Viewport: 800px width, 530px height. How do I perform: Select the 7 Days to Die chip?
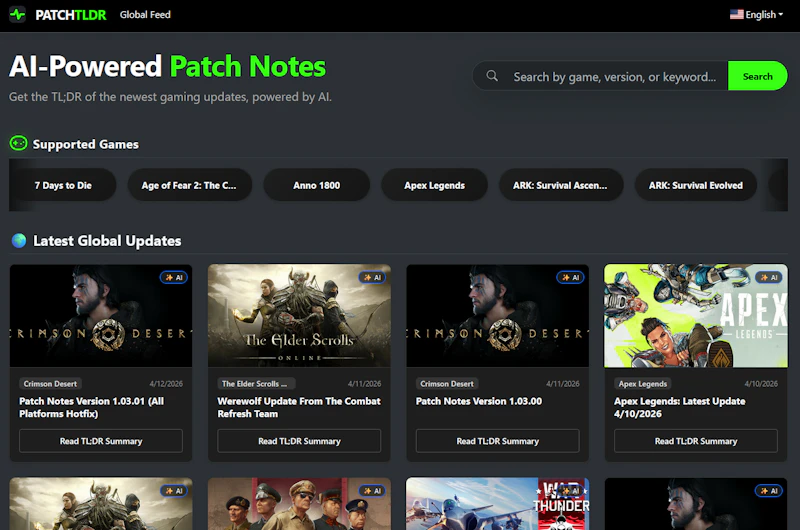click(63, 185)
